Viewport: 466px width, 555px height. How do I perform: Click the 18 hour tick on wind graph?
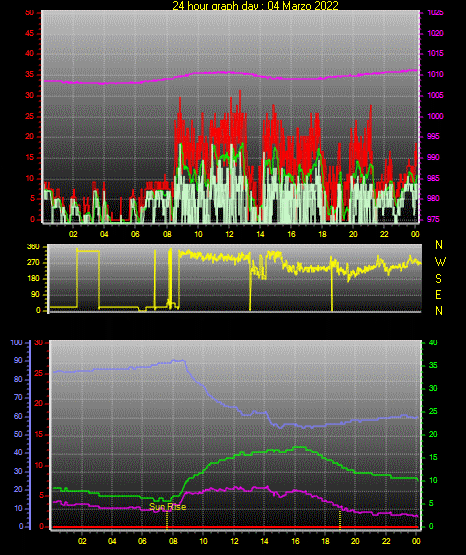coord(322,234)
